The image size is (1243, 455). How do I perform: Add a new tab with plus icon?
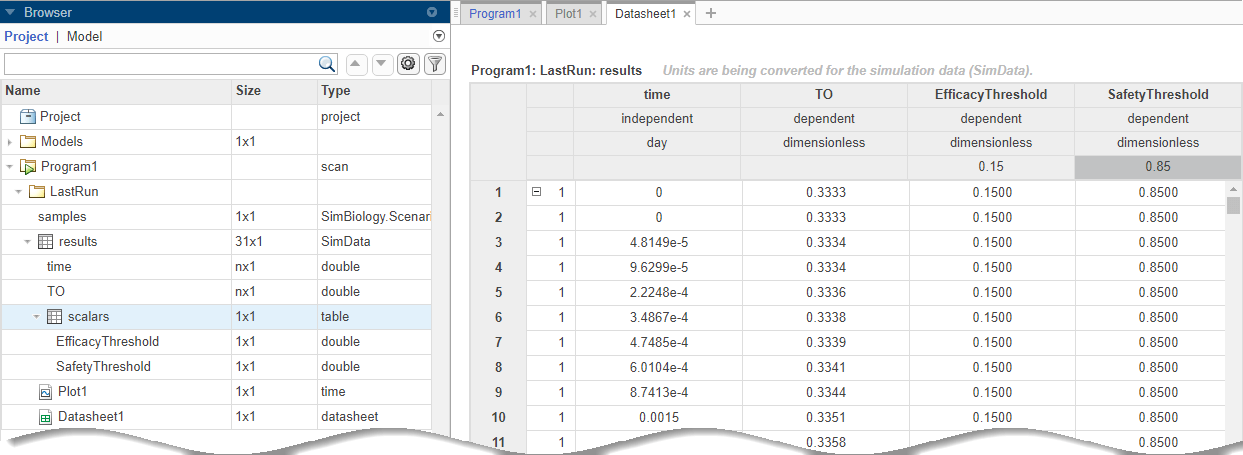(x=711, y=13)
